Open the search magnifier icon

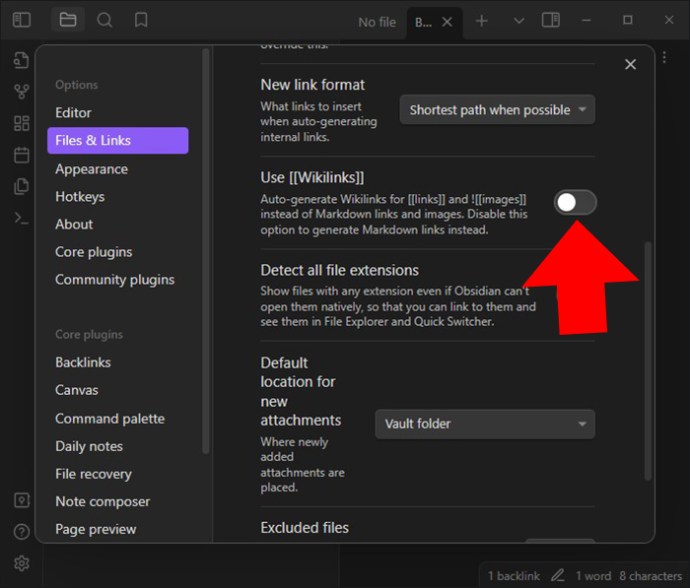click(104, 20)
